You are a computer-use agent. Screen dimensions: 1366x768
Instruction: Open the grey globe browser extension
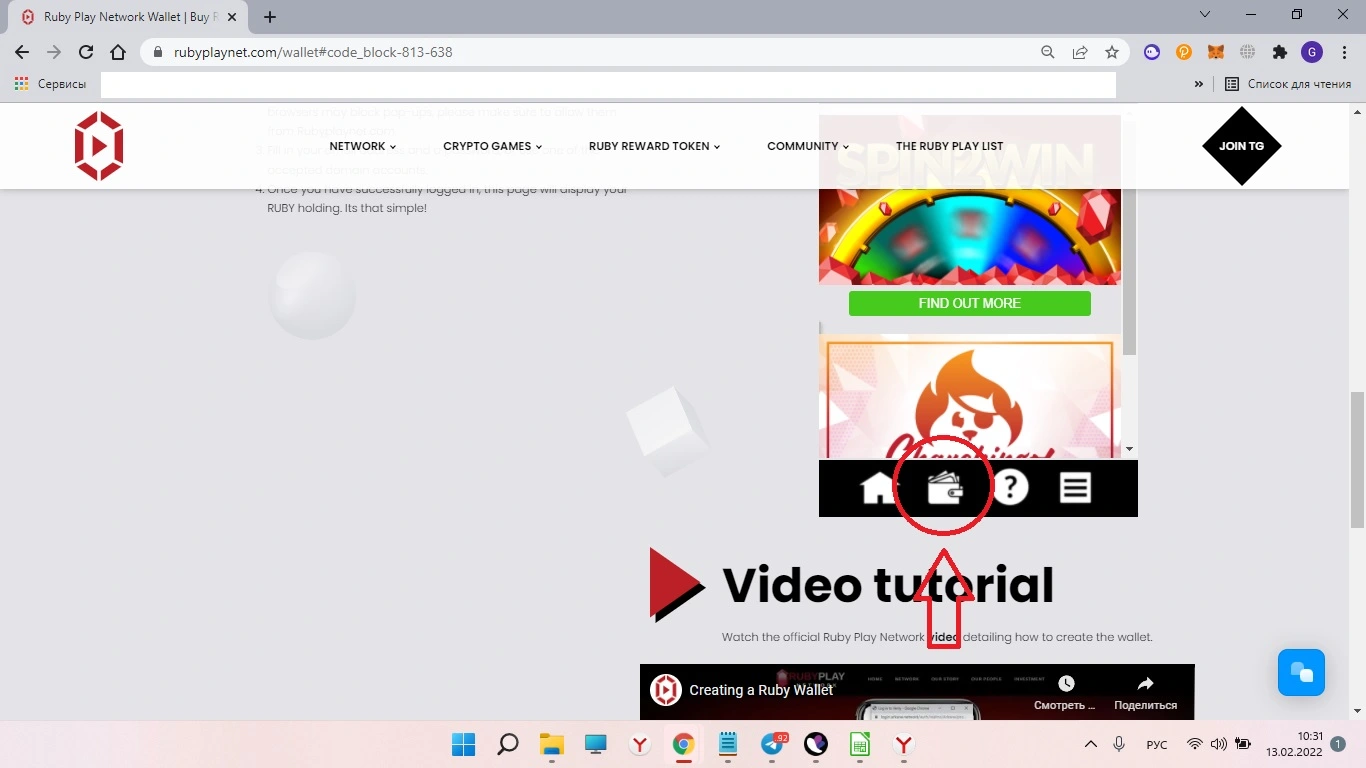click(x=1248, y=52)
